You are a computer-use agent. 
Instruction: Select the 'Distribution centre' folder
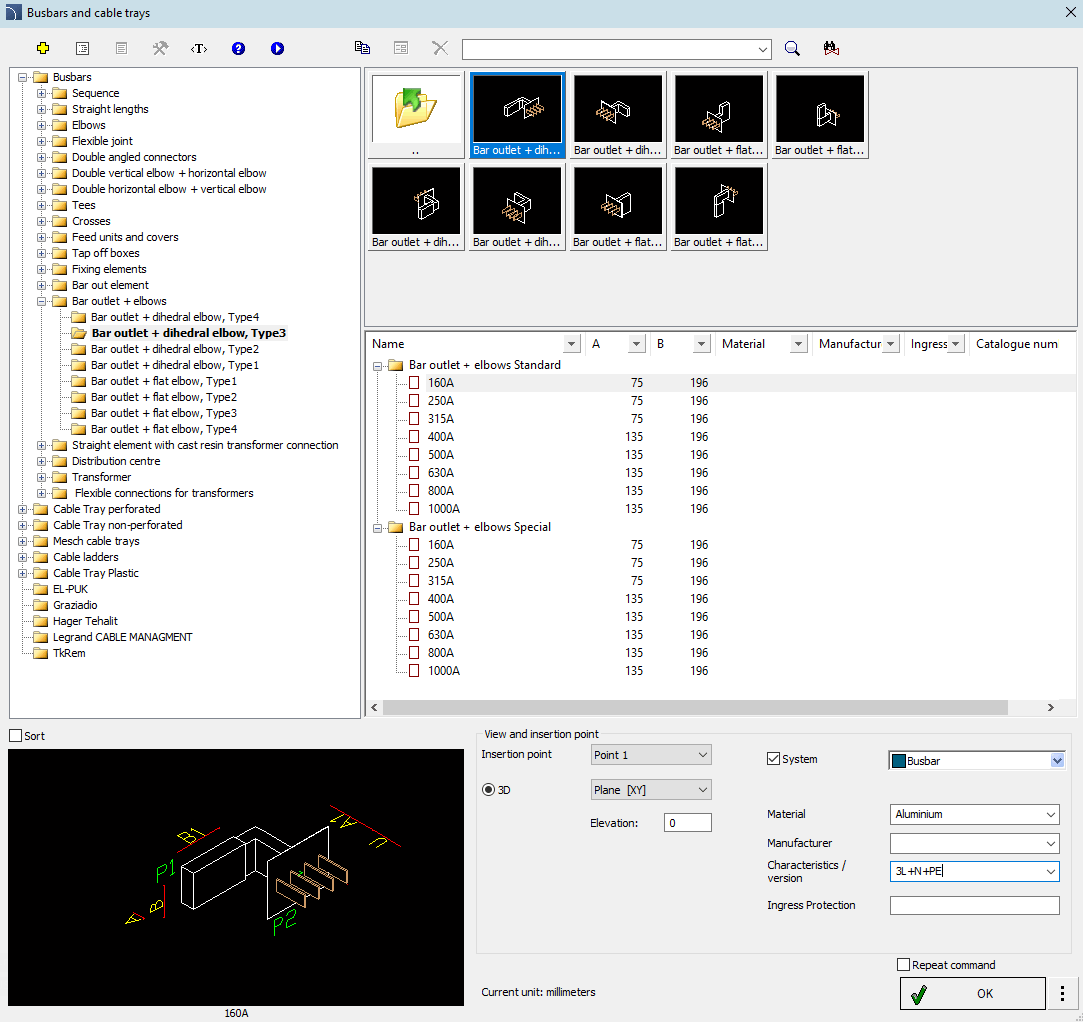click(x=116, y=461)
